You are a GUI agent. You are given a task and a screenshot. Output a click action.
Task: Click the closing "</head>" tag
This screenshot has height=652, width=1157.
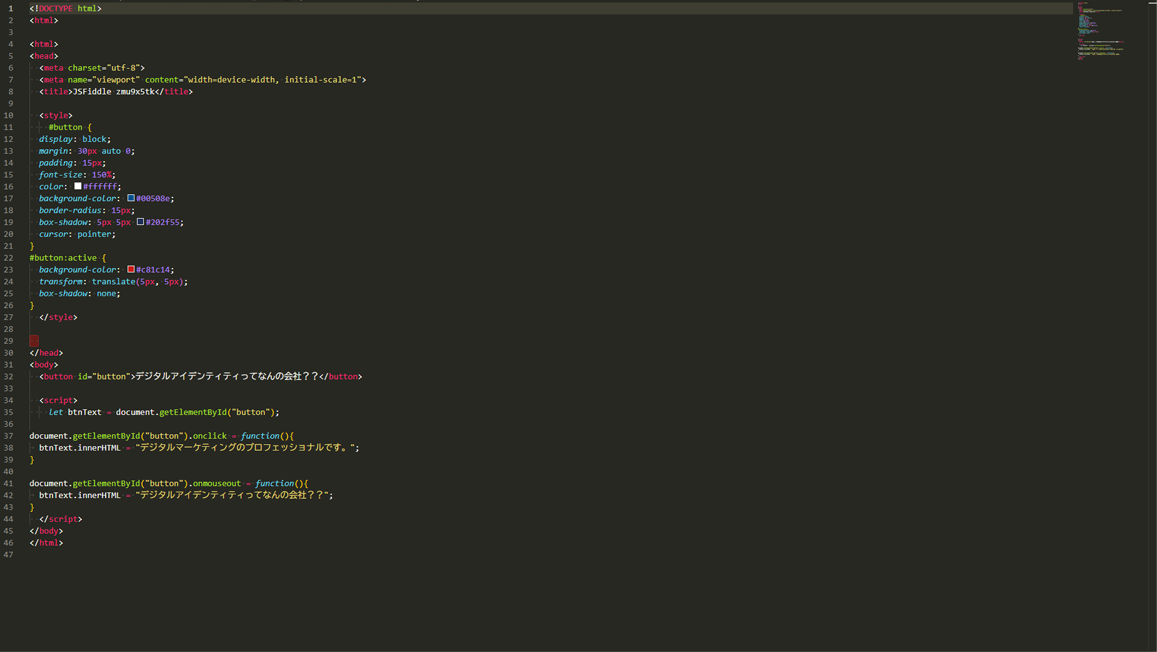pos(46,353)
